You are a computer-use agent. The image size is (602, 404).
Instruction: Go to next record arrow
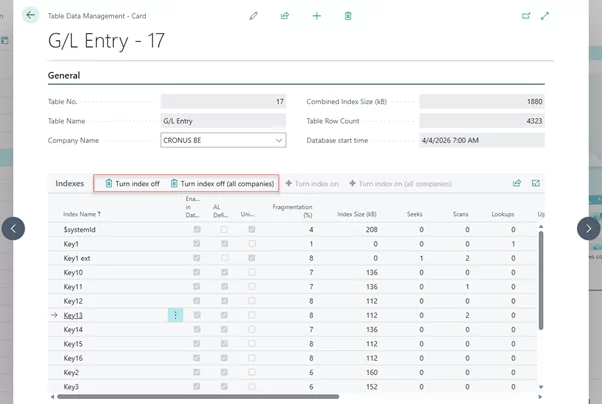(x=588, y=228)
